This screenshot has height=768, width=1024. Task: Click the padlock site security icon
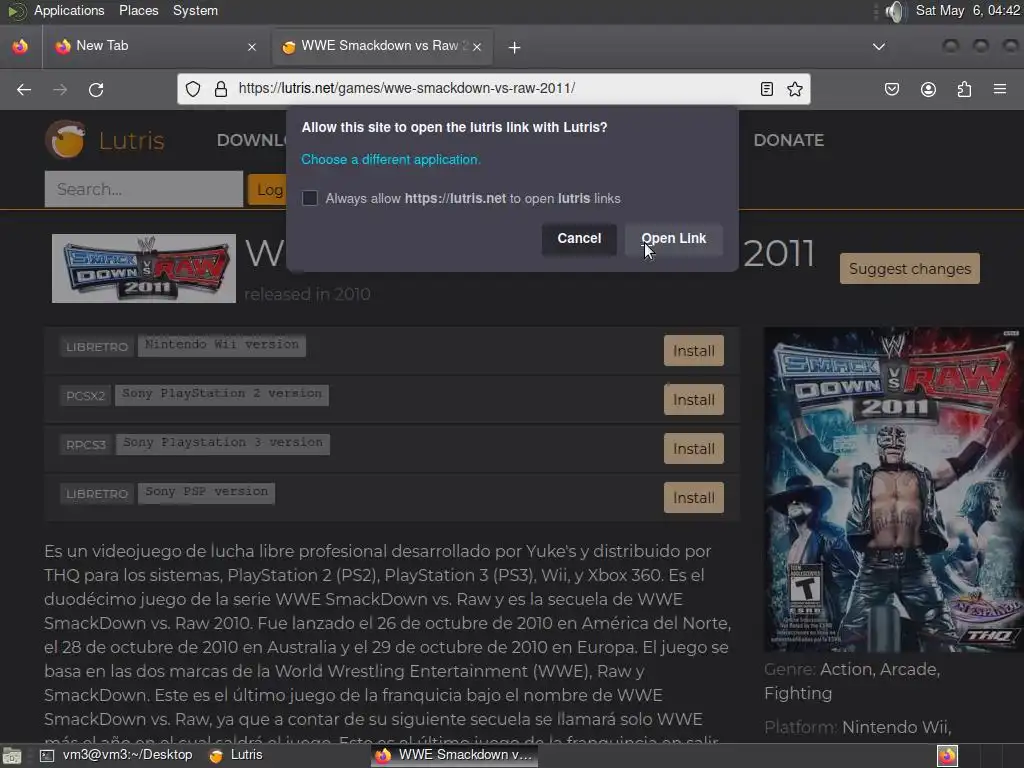pyautogui.click(x=221, y=89)
